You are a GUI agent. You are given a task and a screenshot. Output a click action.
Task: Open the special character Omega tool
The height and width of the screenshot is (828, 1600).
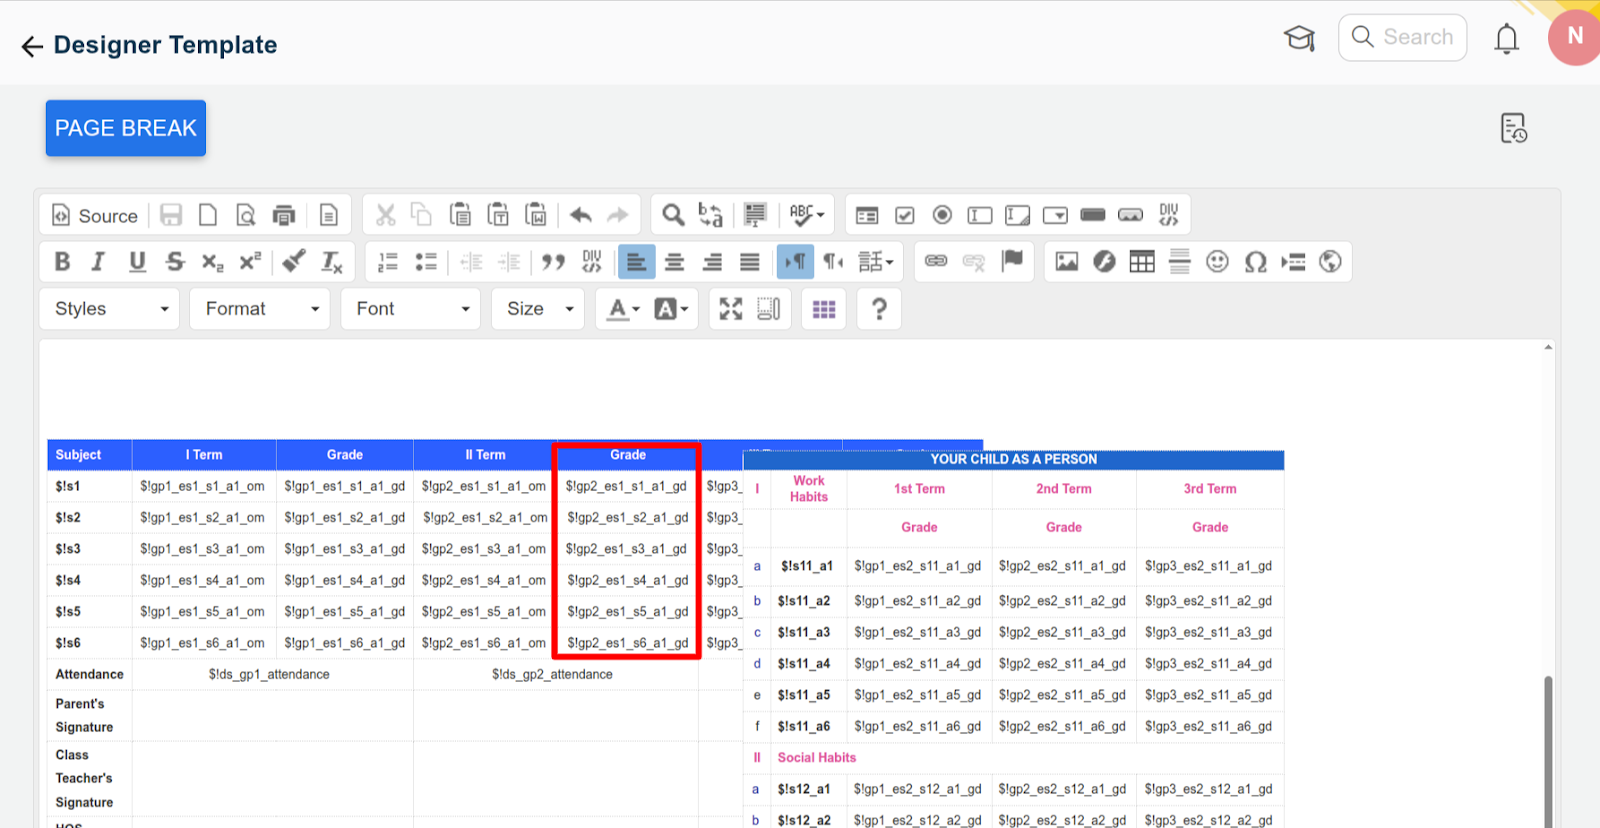point(1255,262)
